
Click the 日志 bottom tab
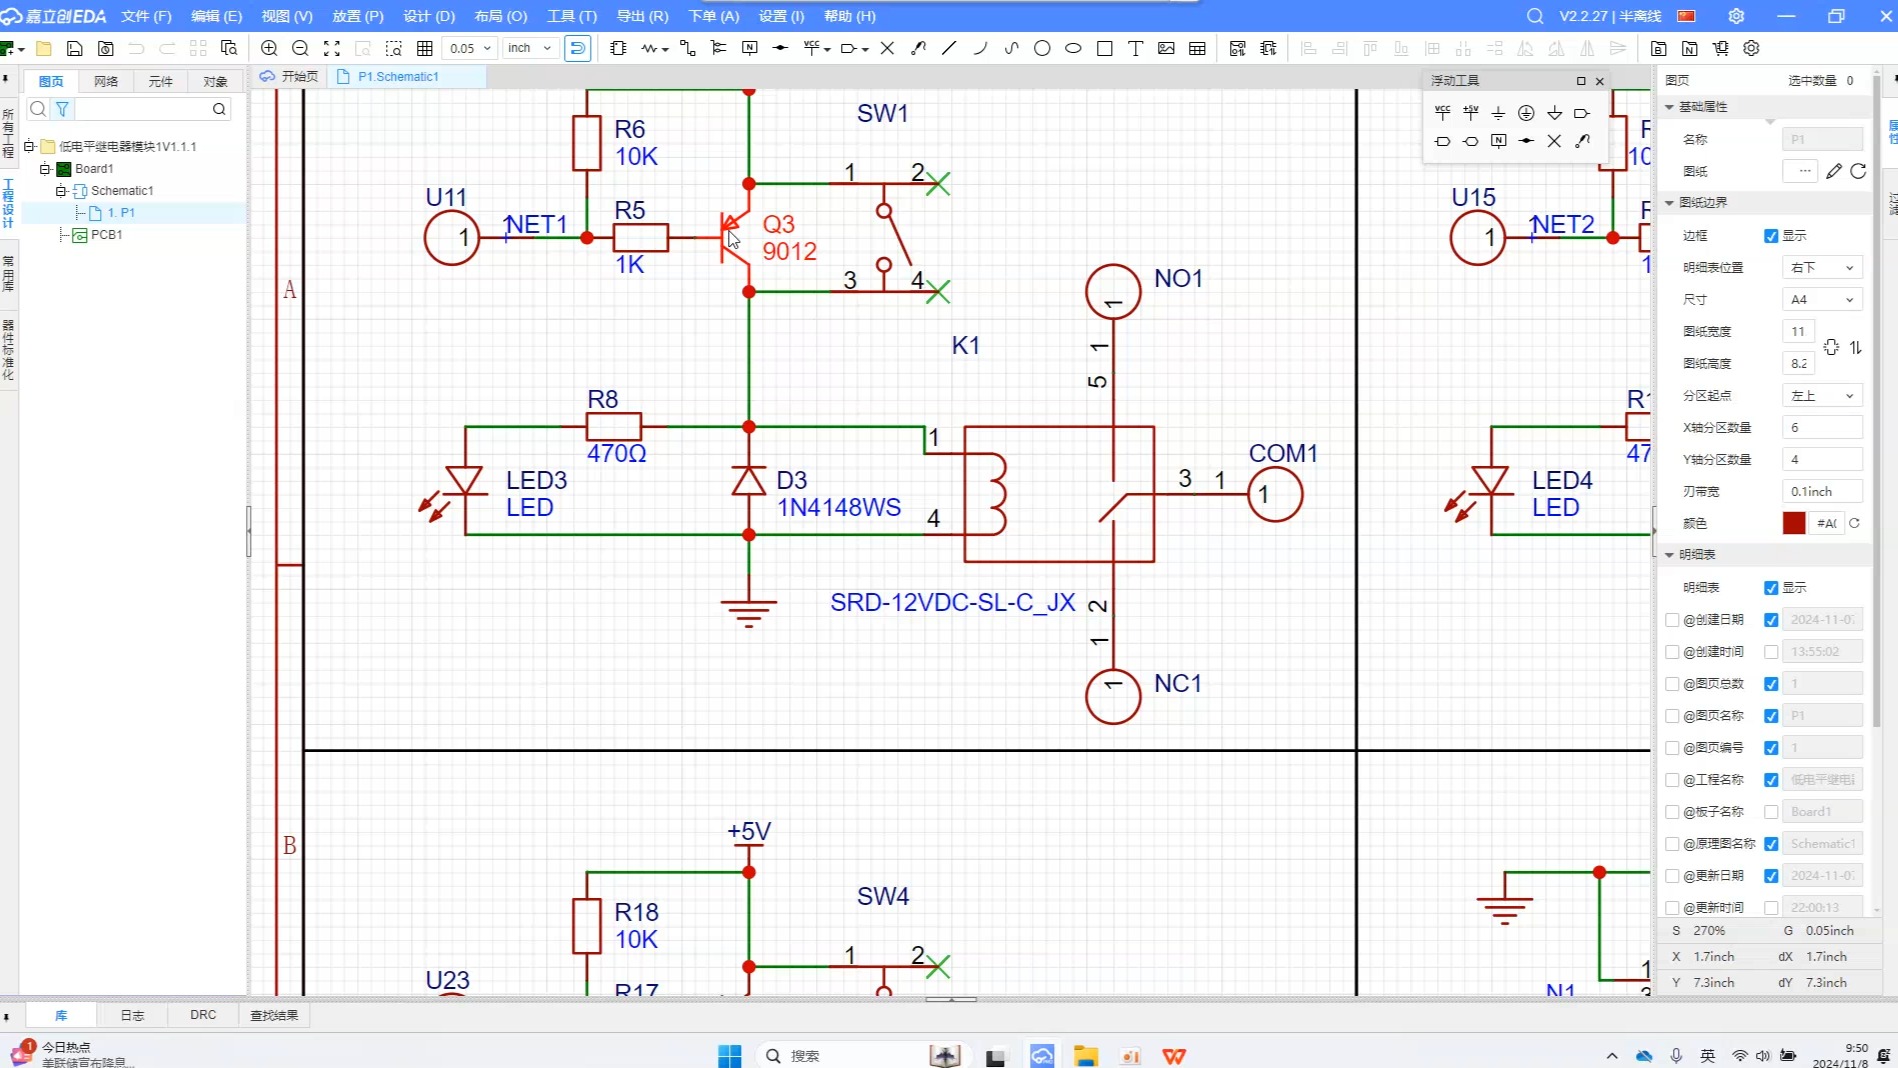point(132,1015)
